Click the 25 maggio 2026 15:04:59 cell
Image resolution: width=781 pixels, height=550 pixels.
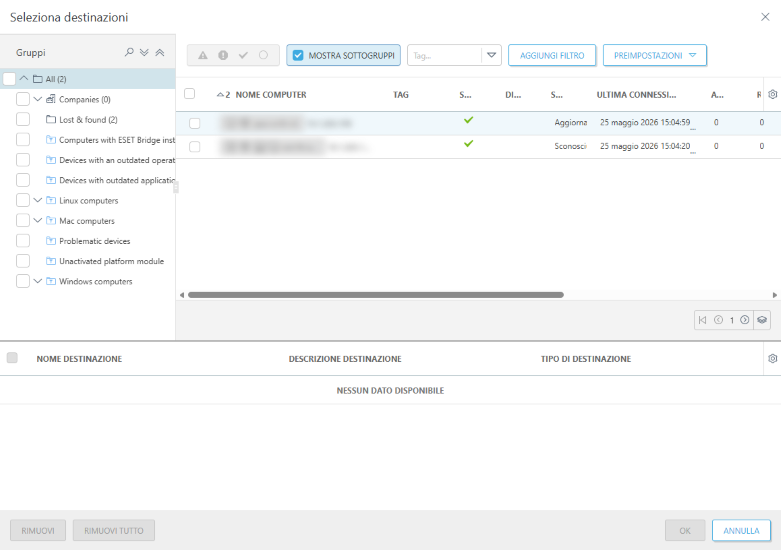tap(645, 122)
